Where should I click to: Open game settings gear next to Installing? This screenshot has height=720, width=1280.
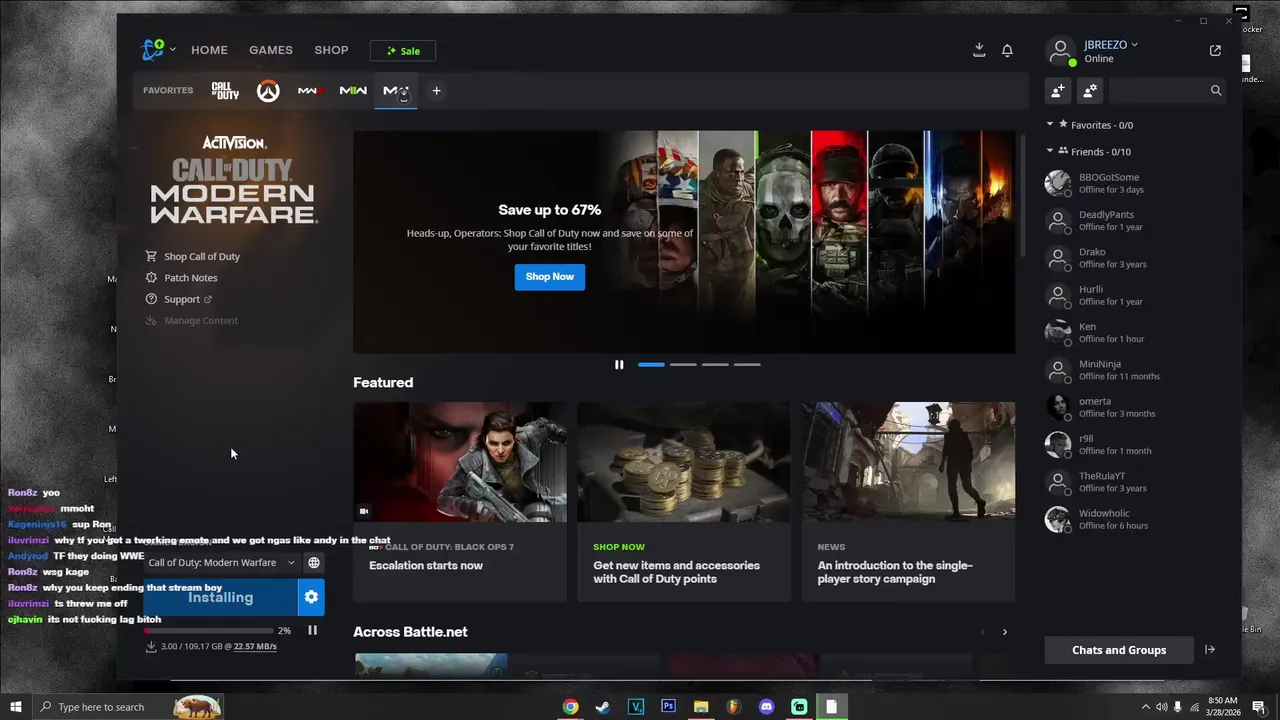point(311,597)
